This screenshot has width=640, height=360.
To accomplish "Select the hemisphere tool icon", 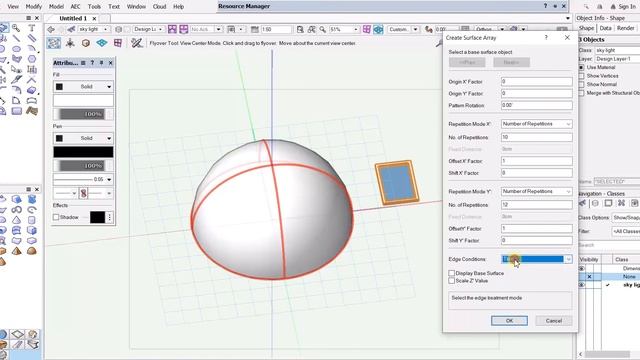I will pyautogui.click(x=31, y=251).
